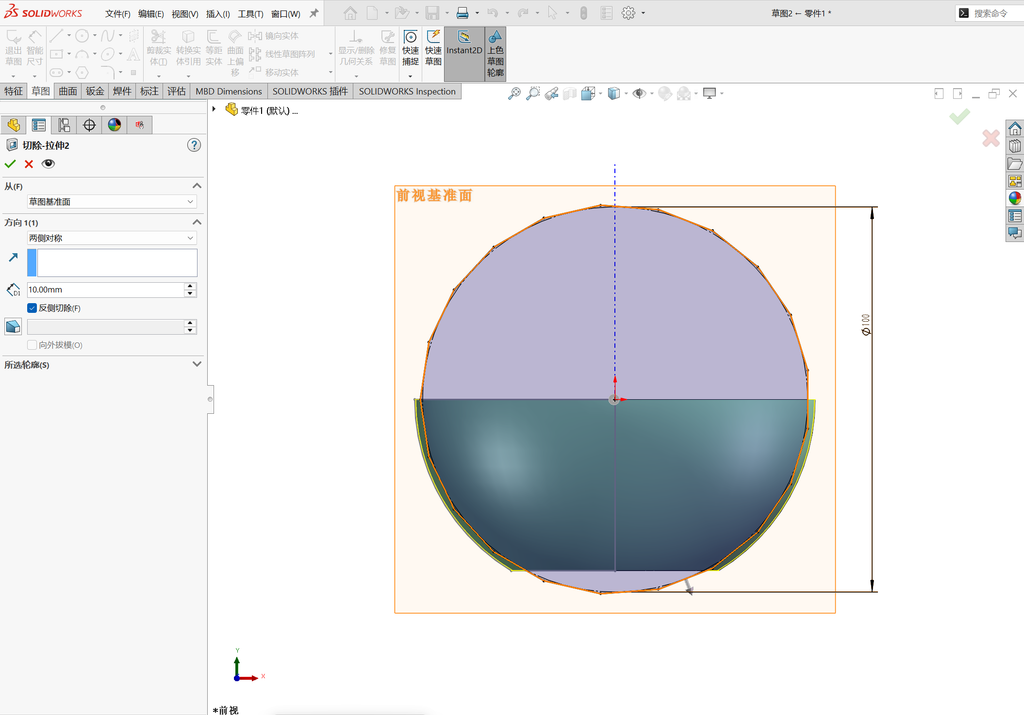The height and width of the screenshot is (715, 1024).
Task: Open the 视图(V) menu
Action: [185, 14]
